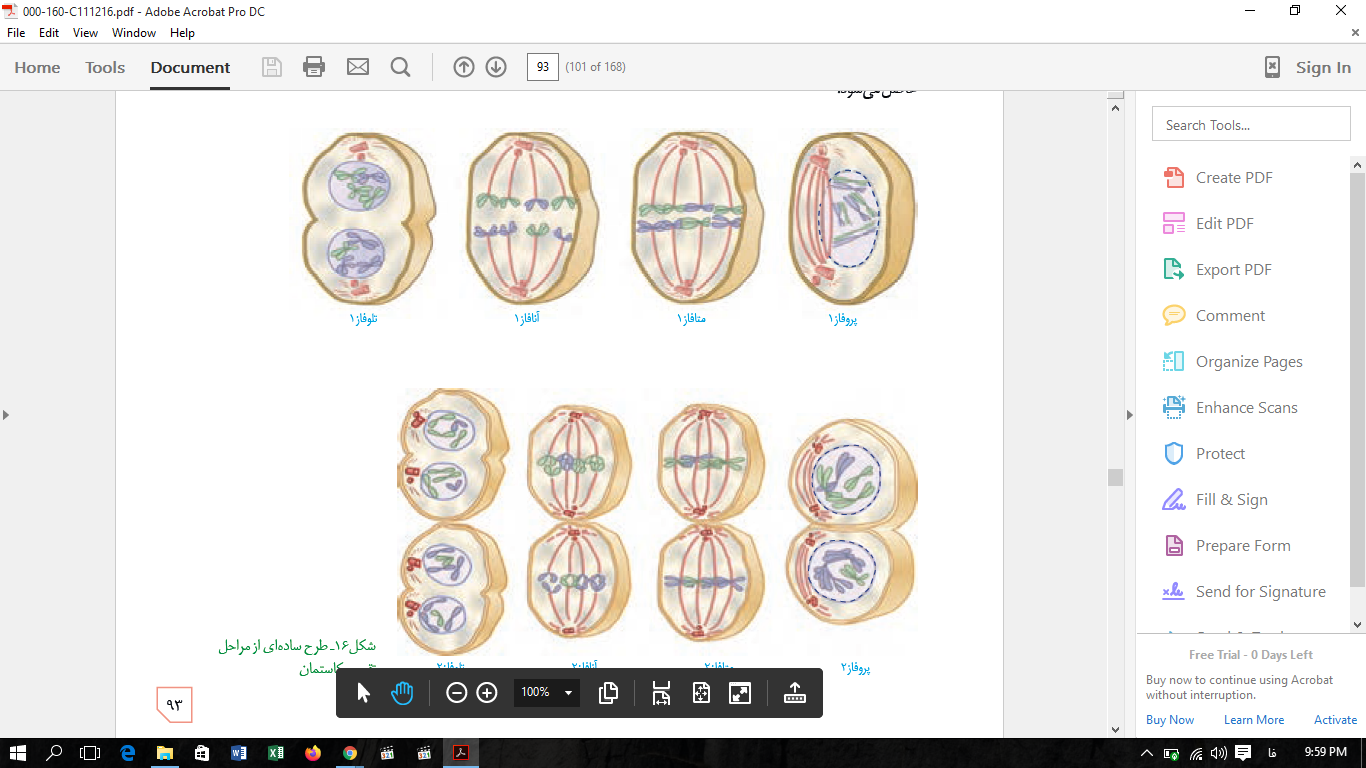Click the tools pane scrollbar down arrow
This screenshot has height=768, width=1366.
tap(1358, 625)
